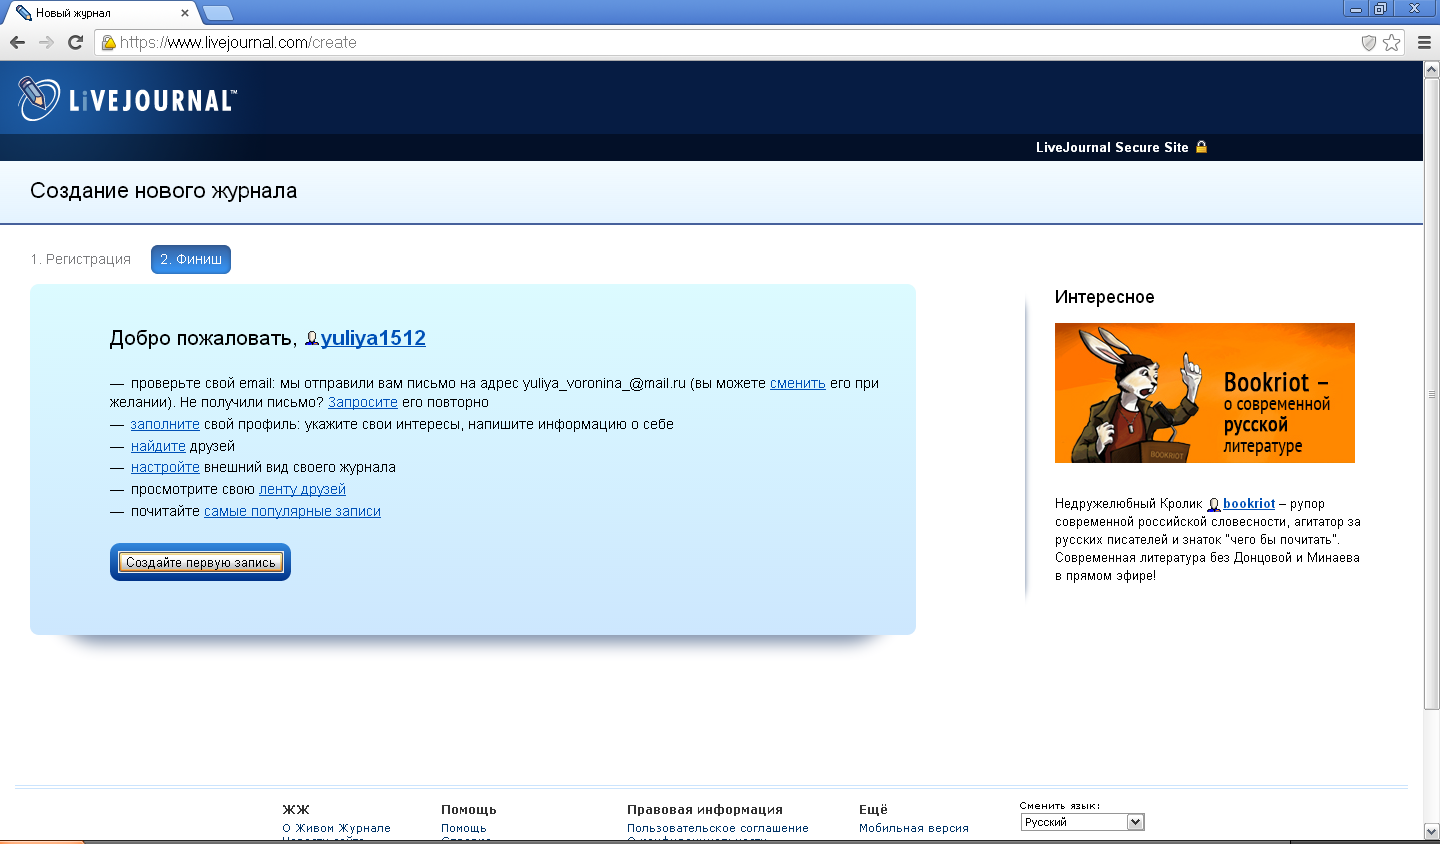Visit the bookriot journal link
Screen dimensions: 1440x844
click(1249, 504)
